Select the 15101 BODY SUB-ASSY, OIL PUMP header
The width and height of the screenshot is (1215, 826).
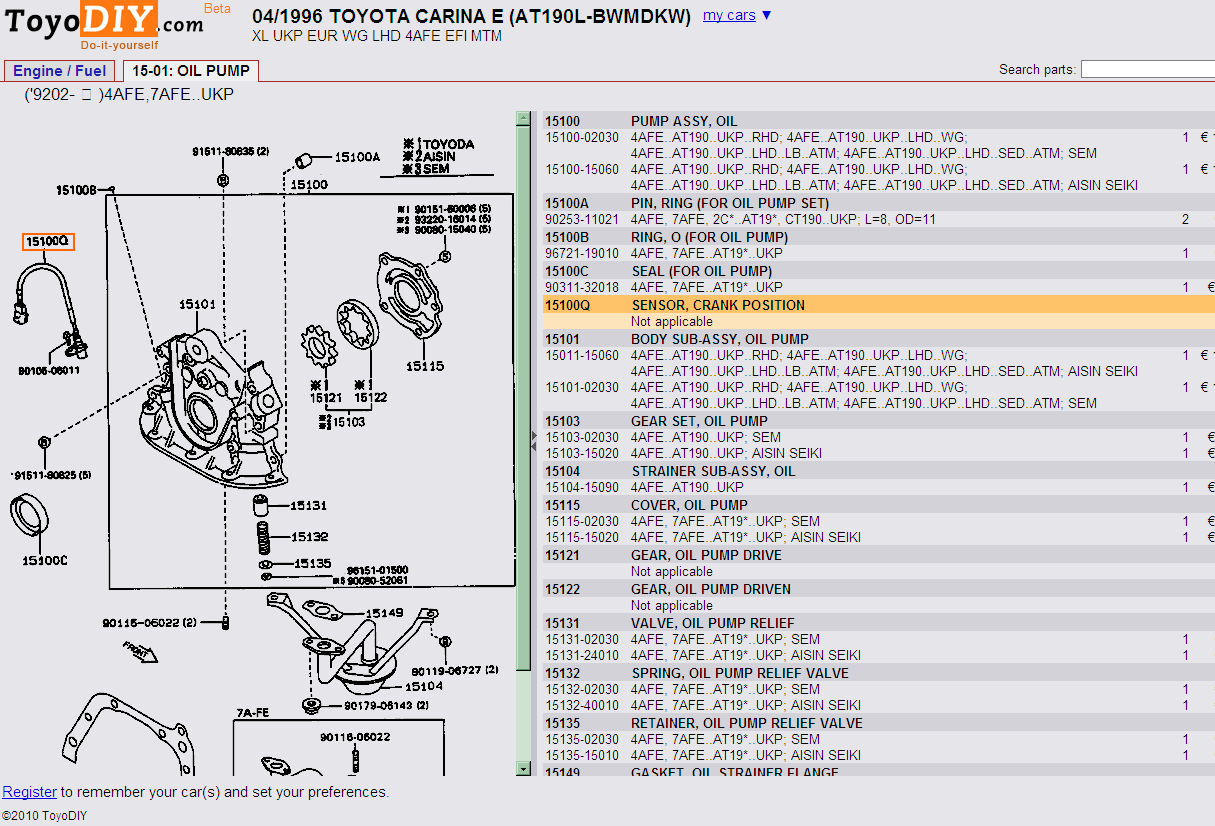tap(879, 339)
